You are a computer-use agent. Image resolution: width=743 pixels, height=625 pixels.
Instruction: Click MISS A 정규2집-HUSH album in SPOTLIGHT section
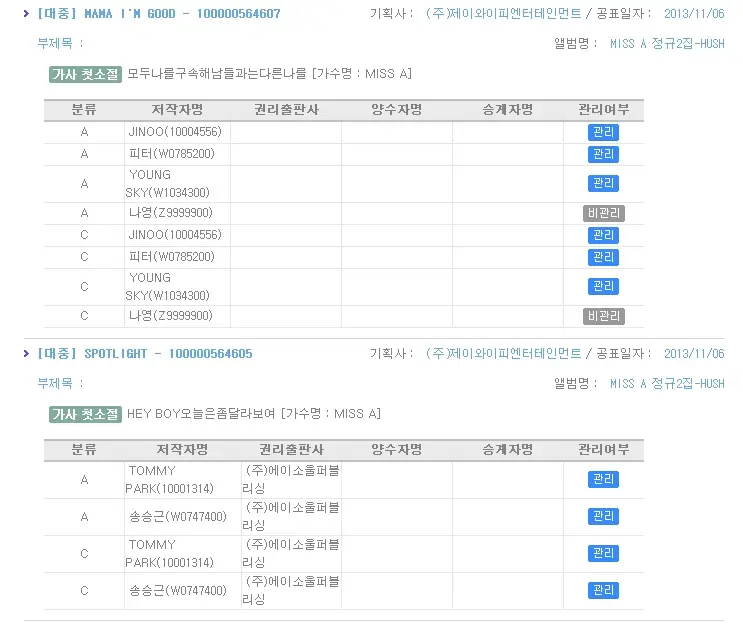[x=666, y=383]
